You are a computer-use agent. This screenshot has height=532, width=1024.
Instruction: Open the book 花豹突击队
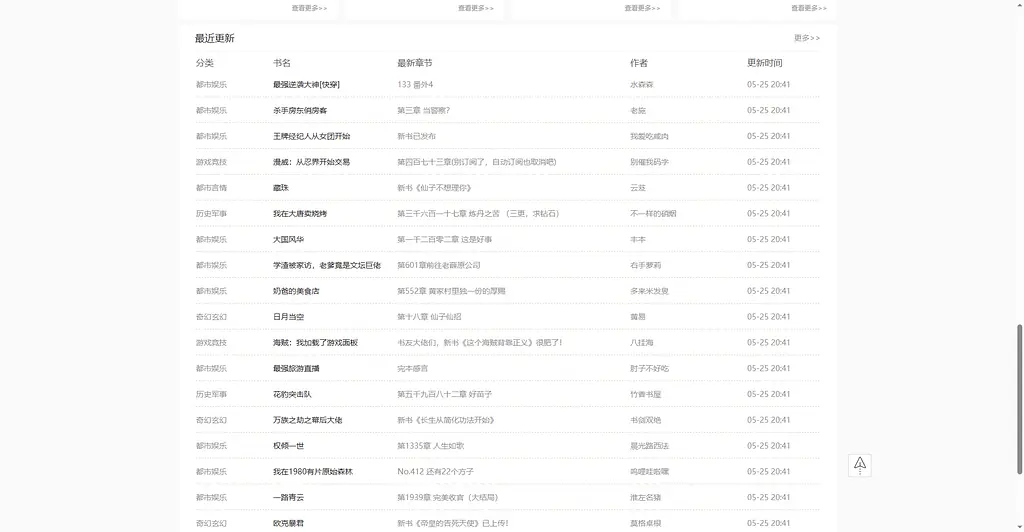click(292, 395)
